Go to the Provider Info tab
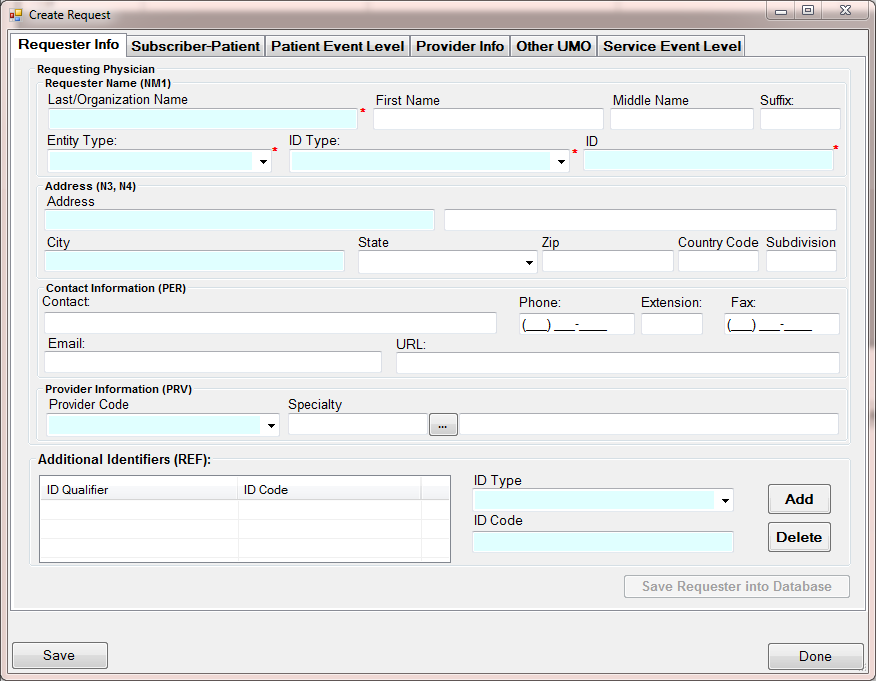 [x=460, y=46]
